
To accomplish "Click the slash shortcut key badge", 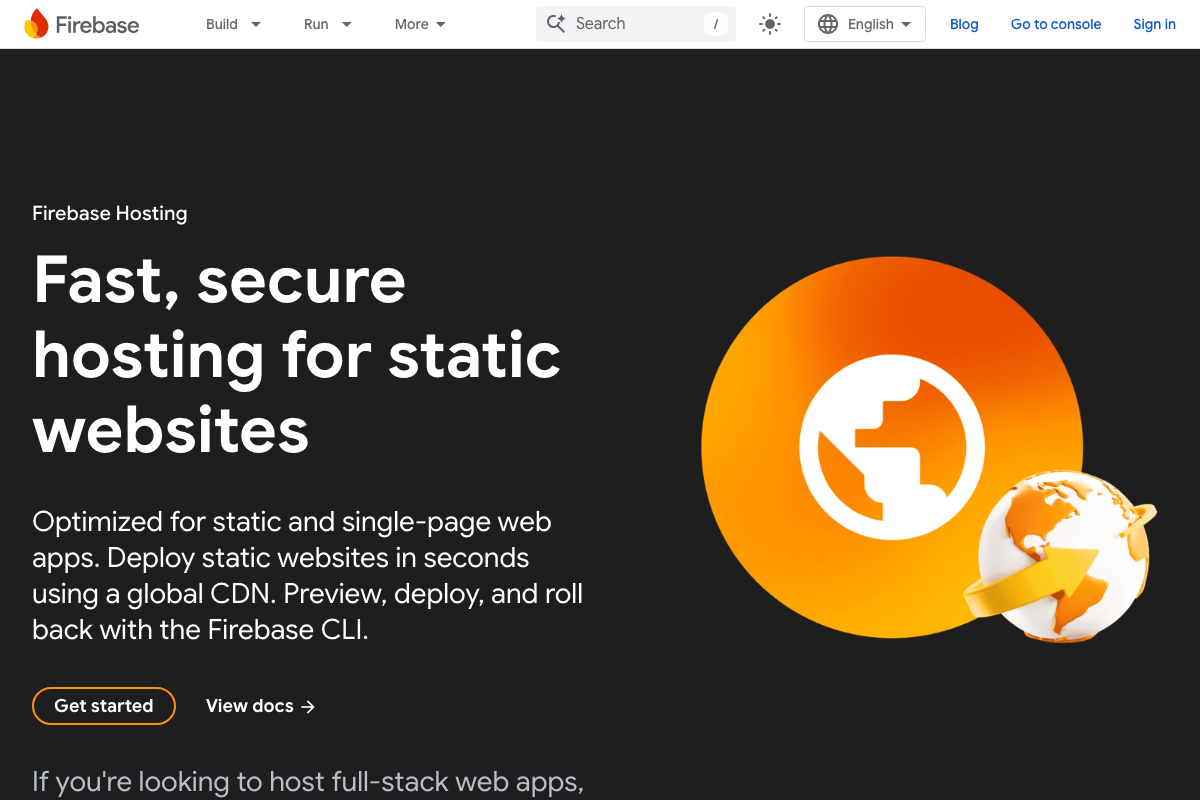I will pos(715,24).
